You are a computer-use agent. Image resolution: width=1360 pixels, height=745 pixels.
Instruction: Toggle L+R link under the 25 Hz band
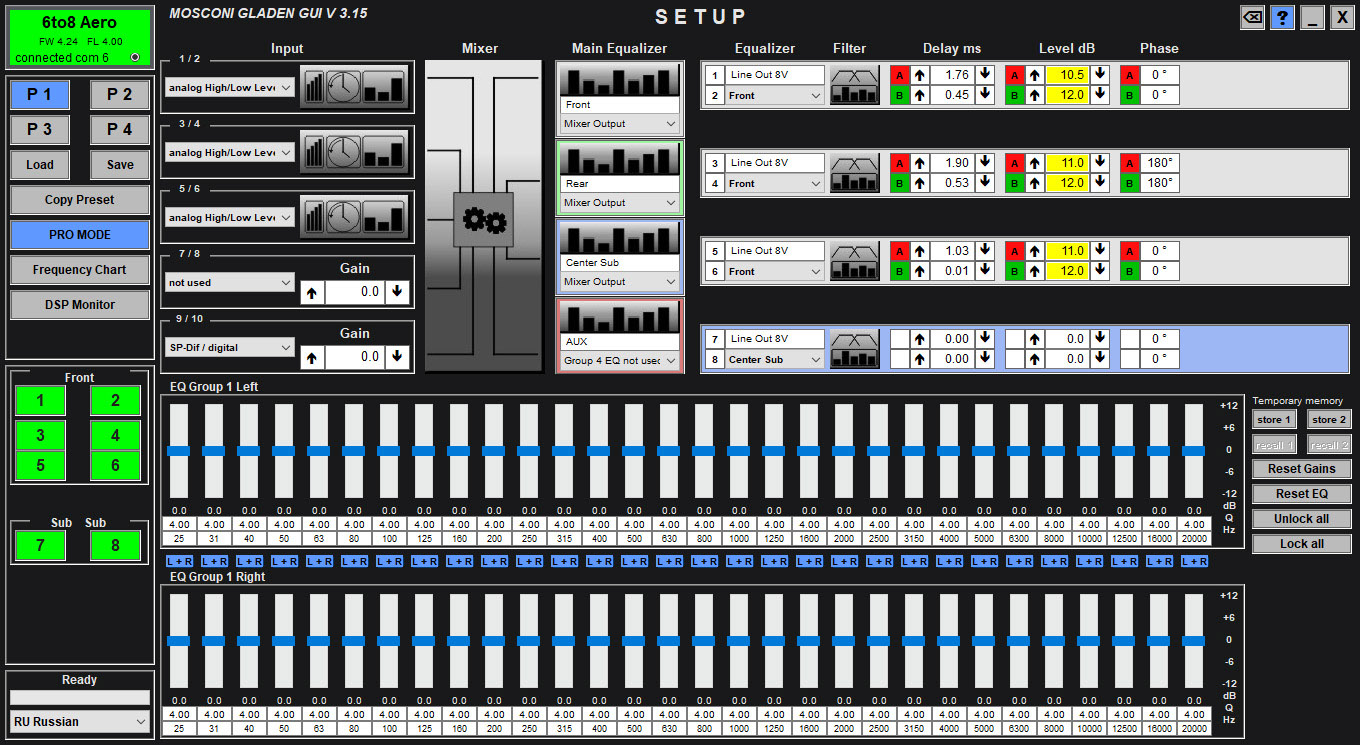[x=179, y=561]
